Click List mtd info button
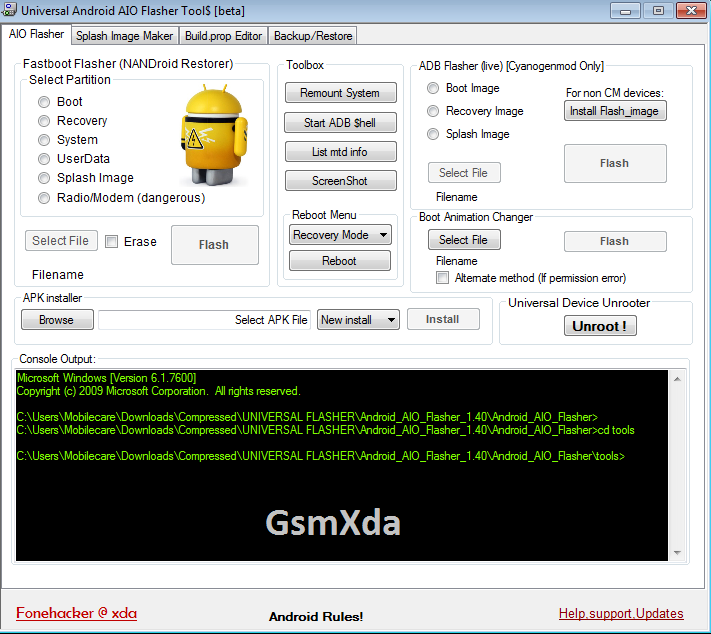 tap(341, 152)
